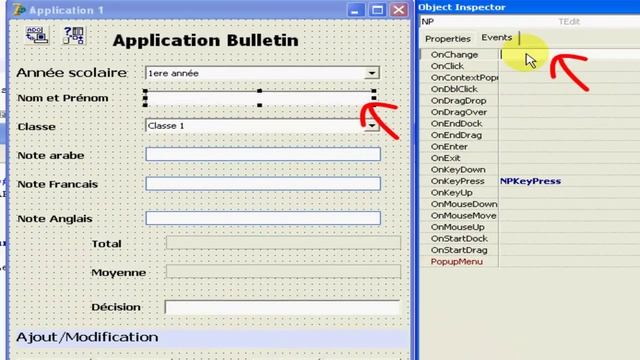Select the Nom et Prénom edit field
Viewport: 640px width, 360px height.
click(x=260, y=98)
